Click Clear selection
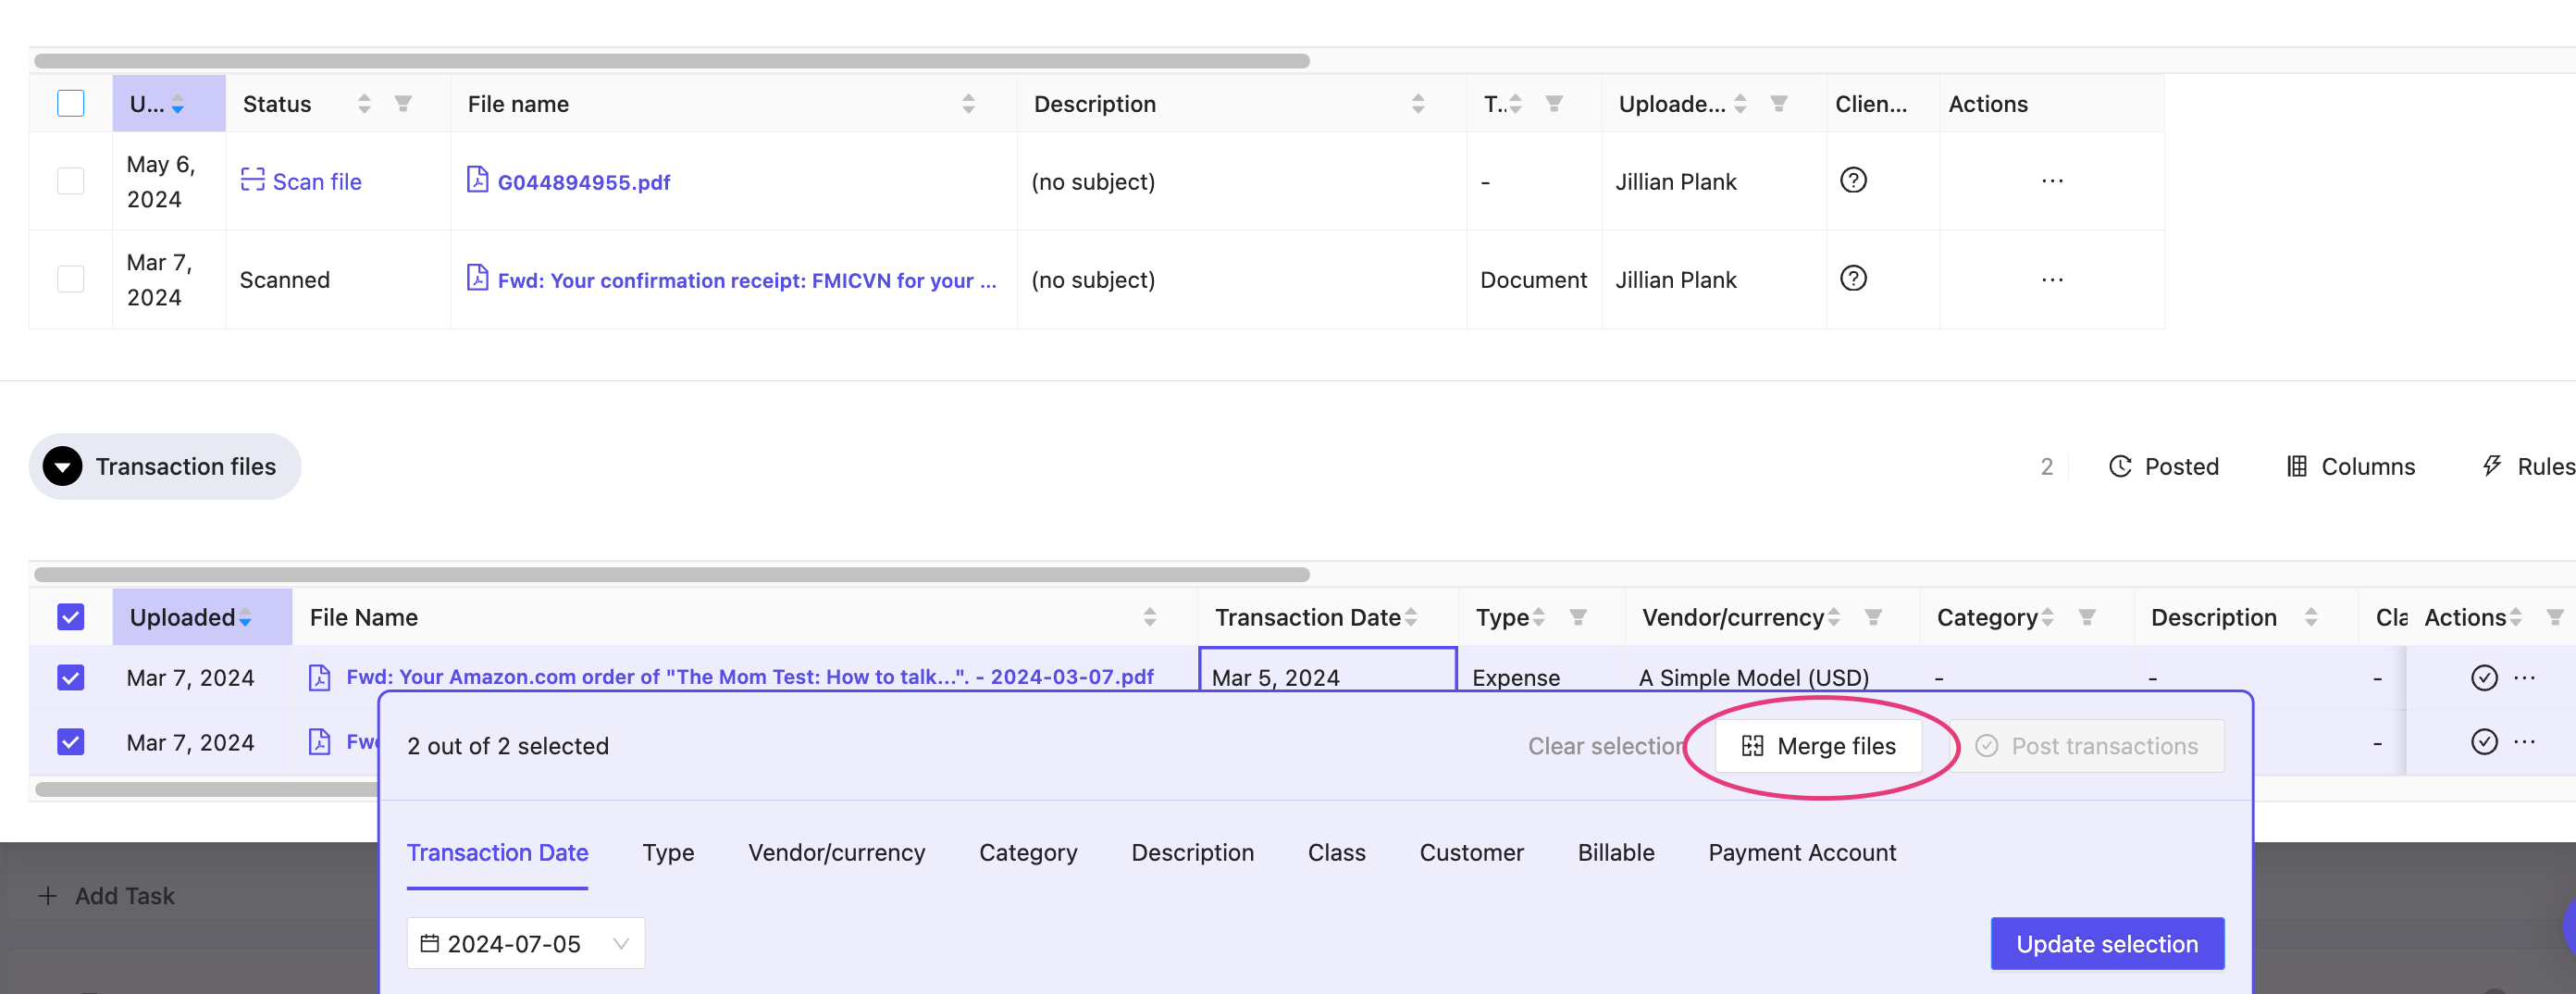2576x994 pixels. point(1607,746)
